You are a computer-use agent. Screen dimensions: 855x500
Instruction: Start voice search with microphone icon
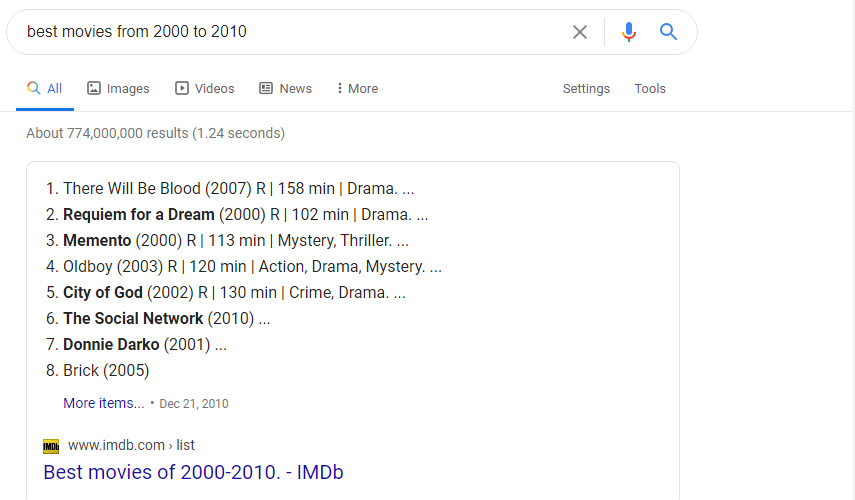(629, 32)
